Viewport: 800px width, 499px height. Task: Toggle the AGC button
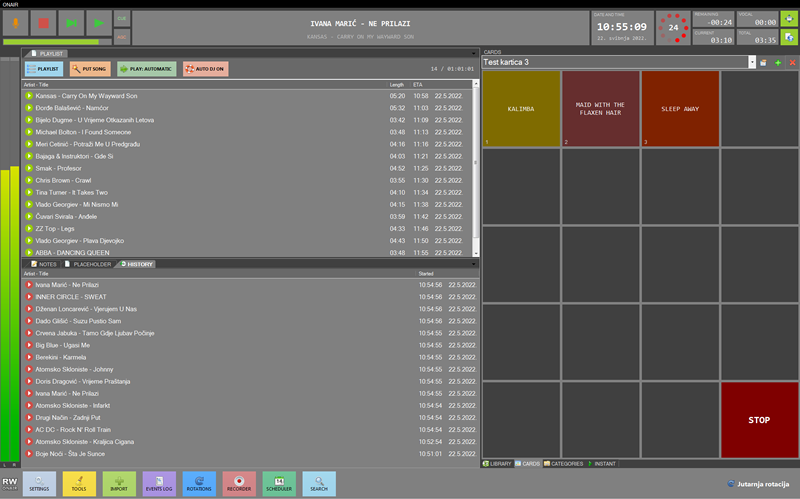tap(122, 36)
